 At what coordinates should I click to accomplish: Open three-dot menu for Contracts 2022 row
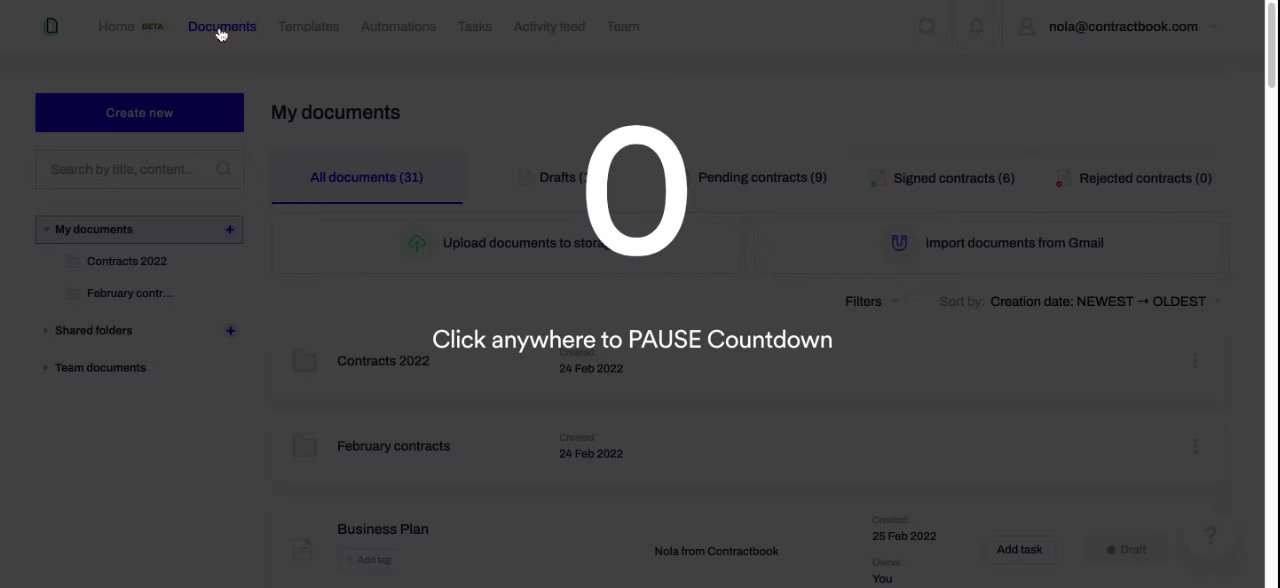1195,361
